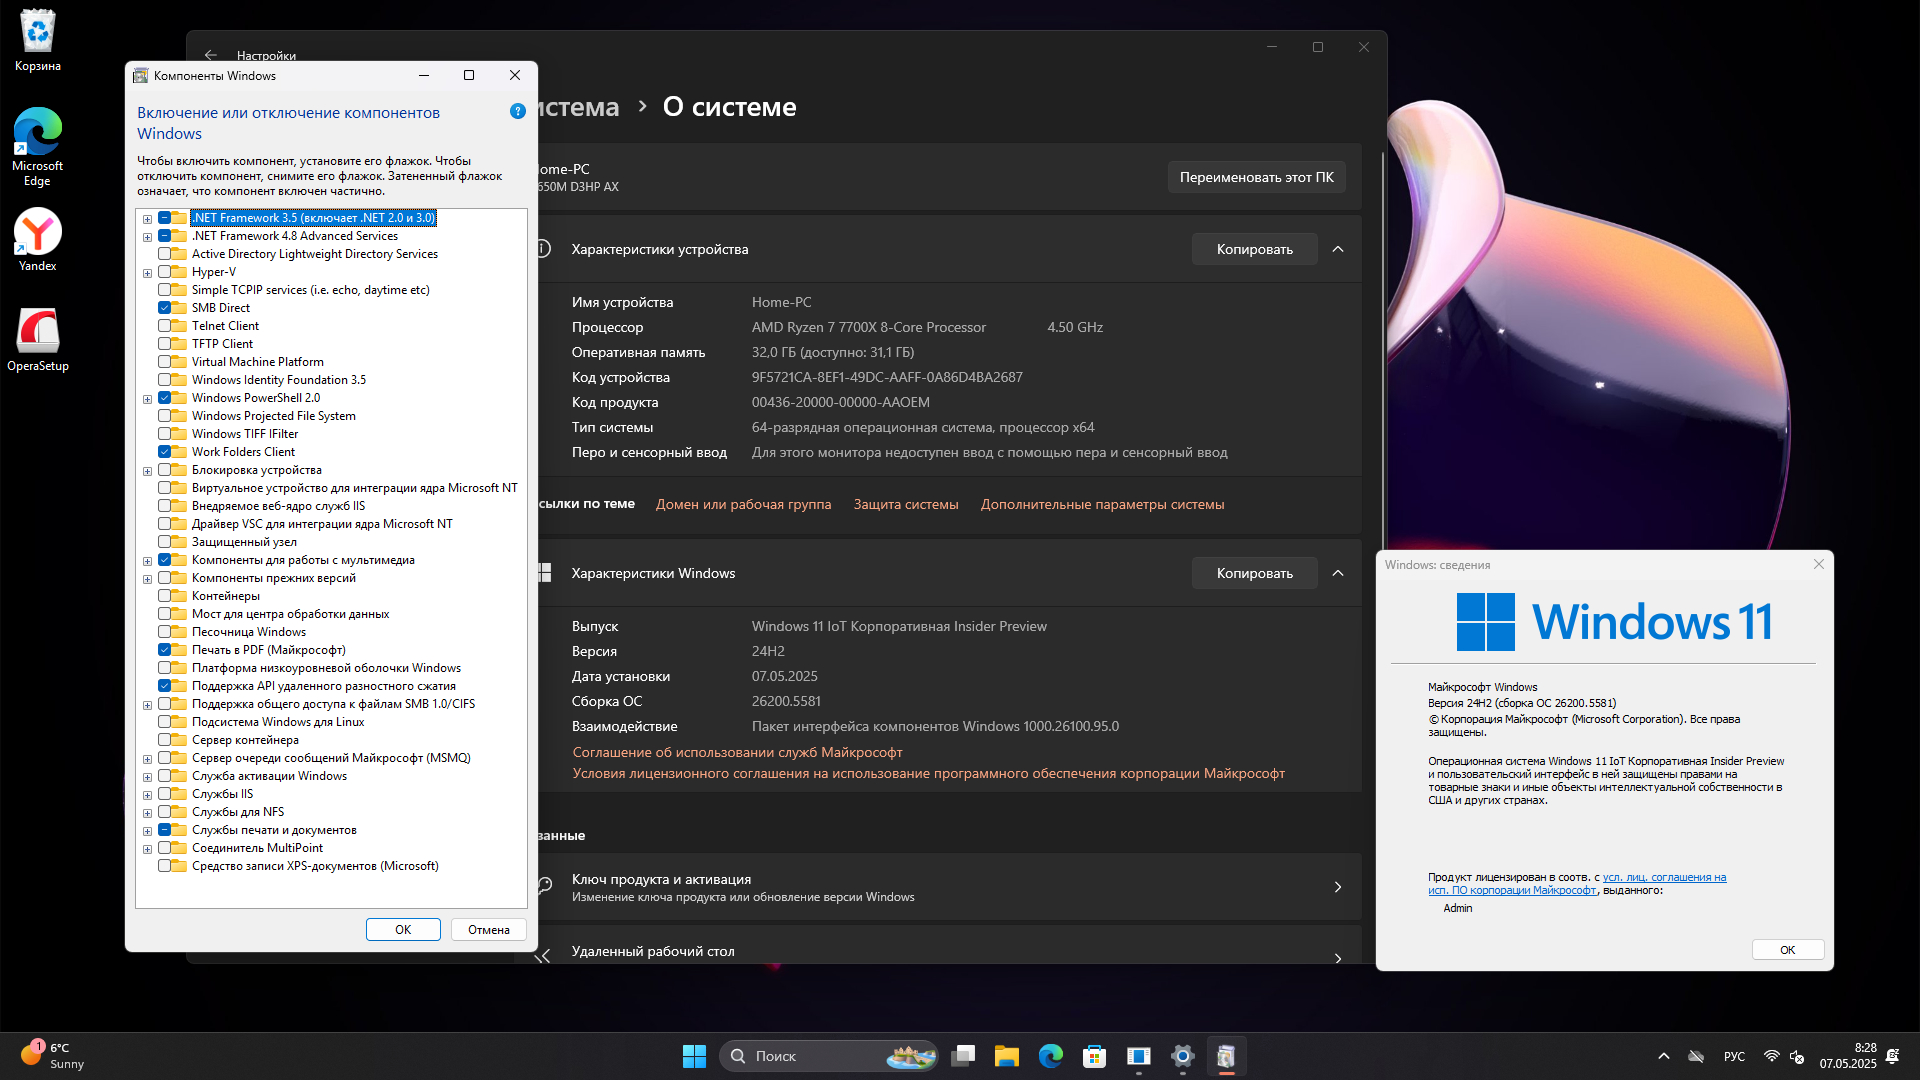Select Active Directory Lightweight Directory Services row
1920x1080 pixels.
pos(315,254)
